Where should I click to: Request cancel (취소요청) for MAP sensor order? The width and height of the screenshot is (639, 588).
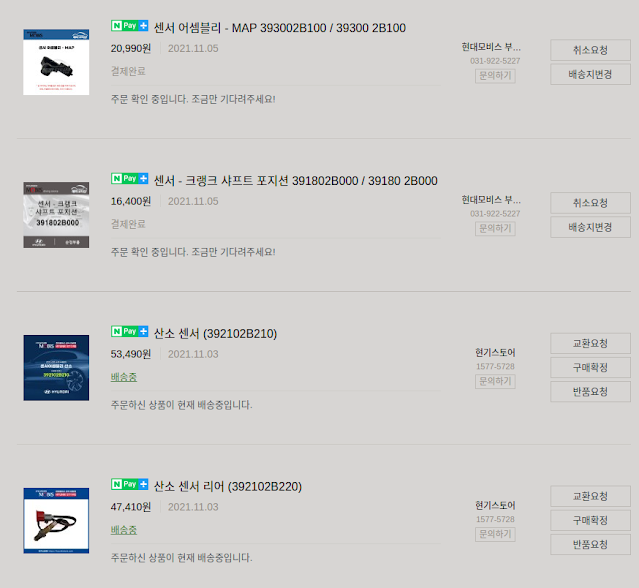tap(590, 50)
